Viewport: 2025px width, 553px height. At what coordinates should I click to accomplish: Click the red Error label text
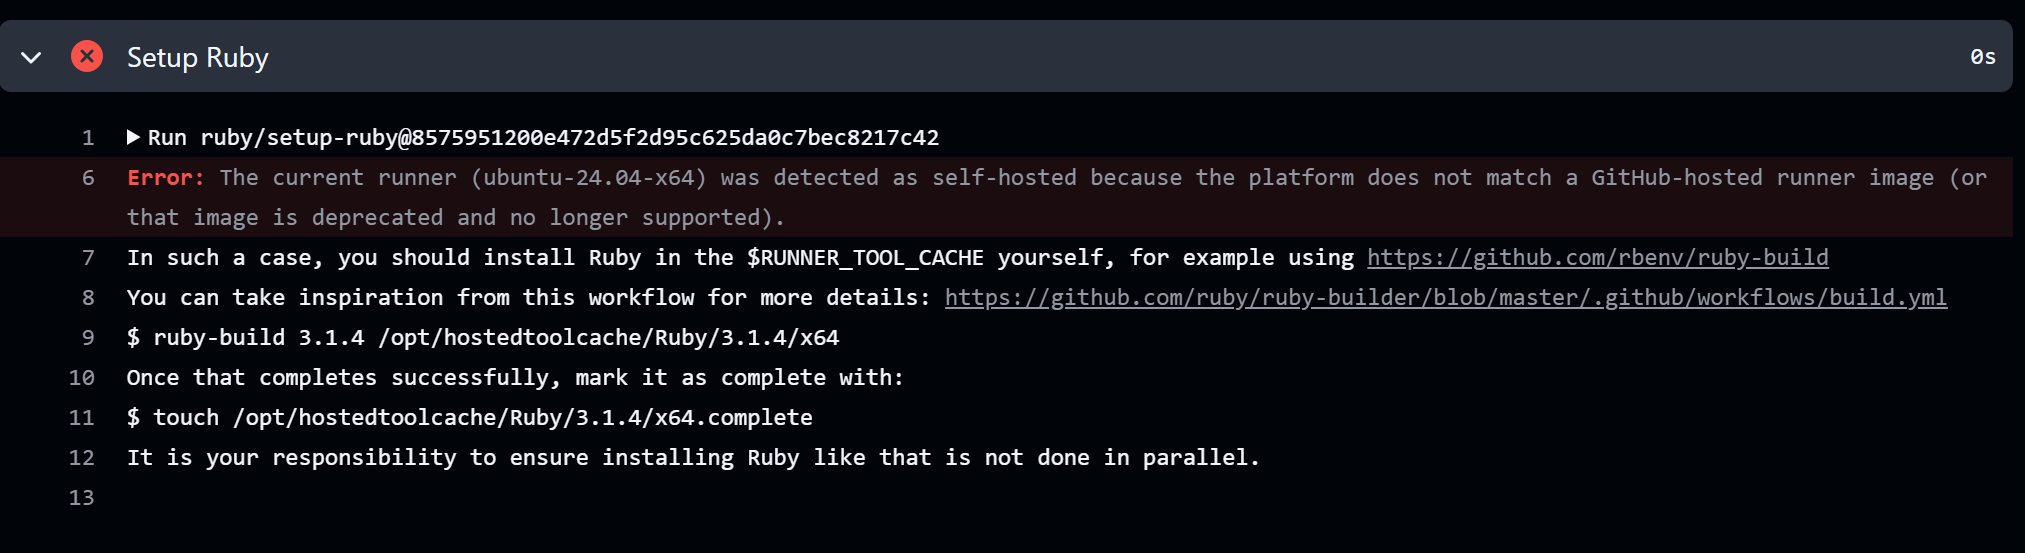point(165,178)
